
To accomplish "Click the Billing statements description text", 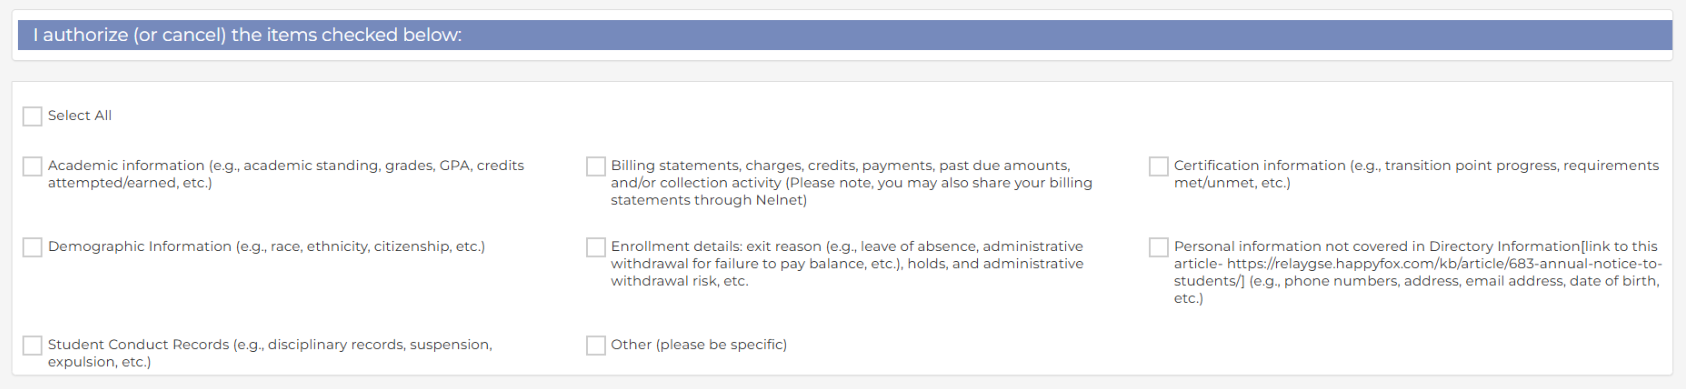I will (x=851, y=183).
